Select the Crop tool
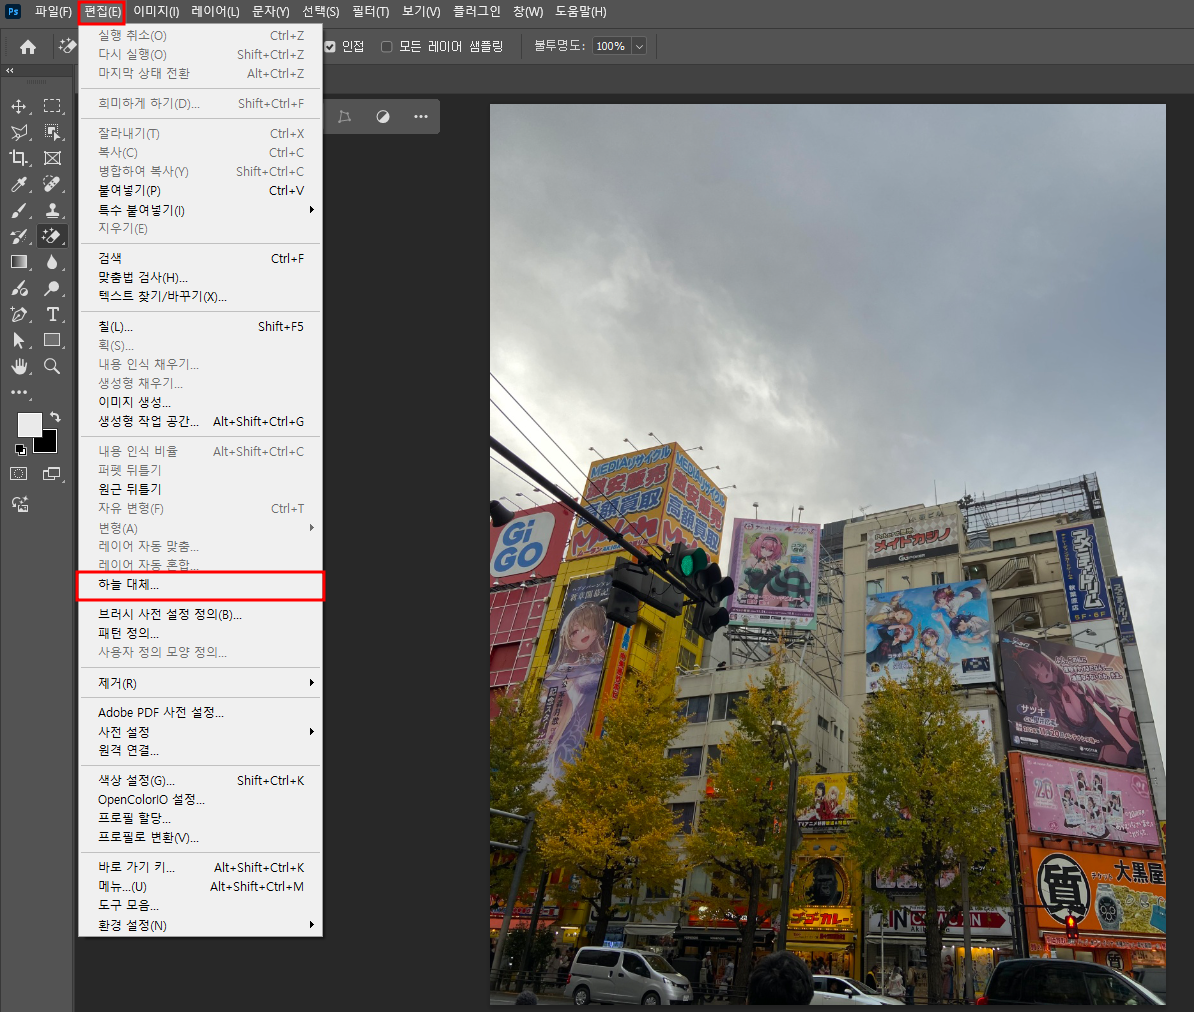 pyautogui.click(x=19, y=158)
